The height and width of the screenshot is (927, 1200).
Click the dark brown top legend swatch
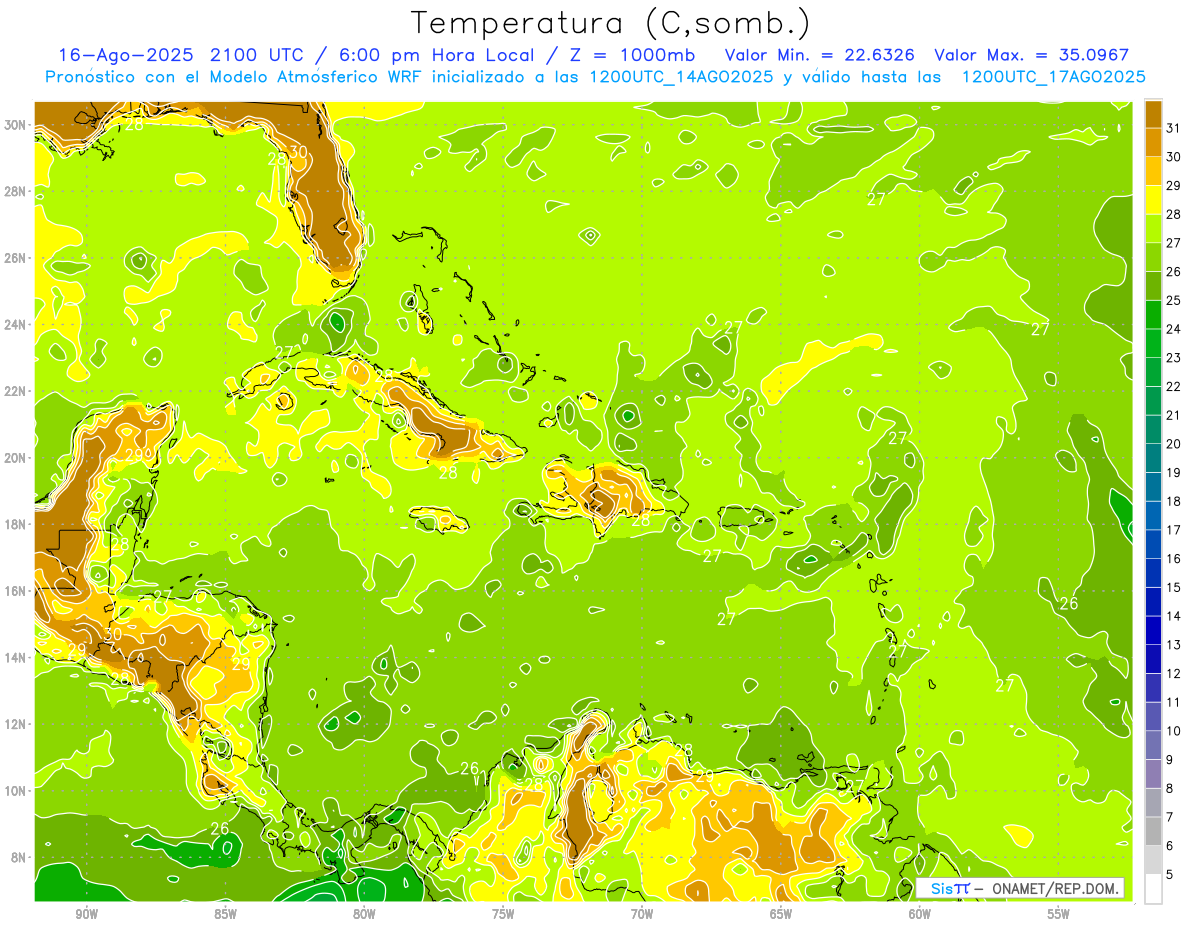pyautogui.click(x=1153, y=113)
